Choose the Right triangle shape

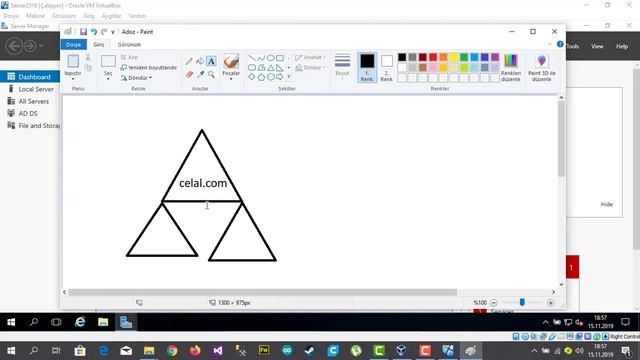(280, 67)
